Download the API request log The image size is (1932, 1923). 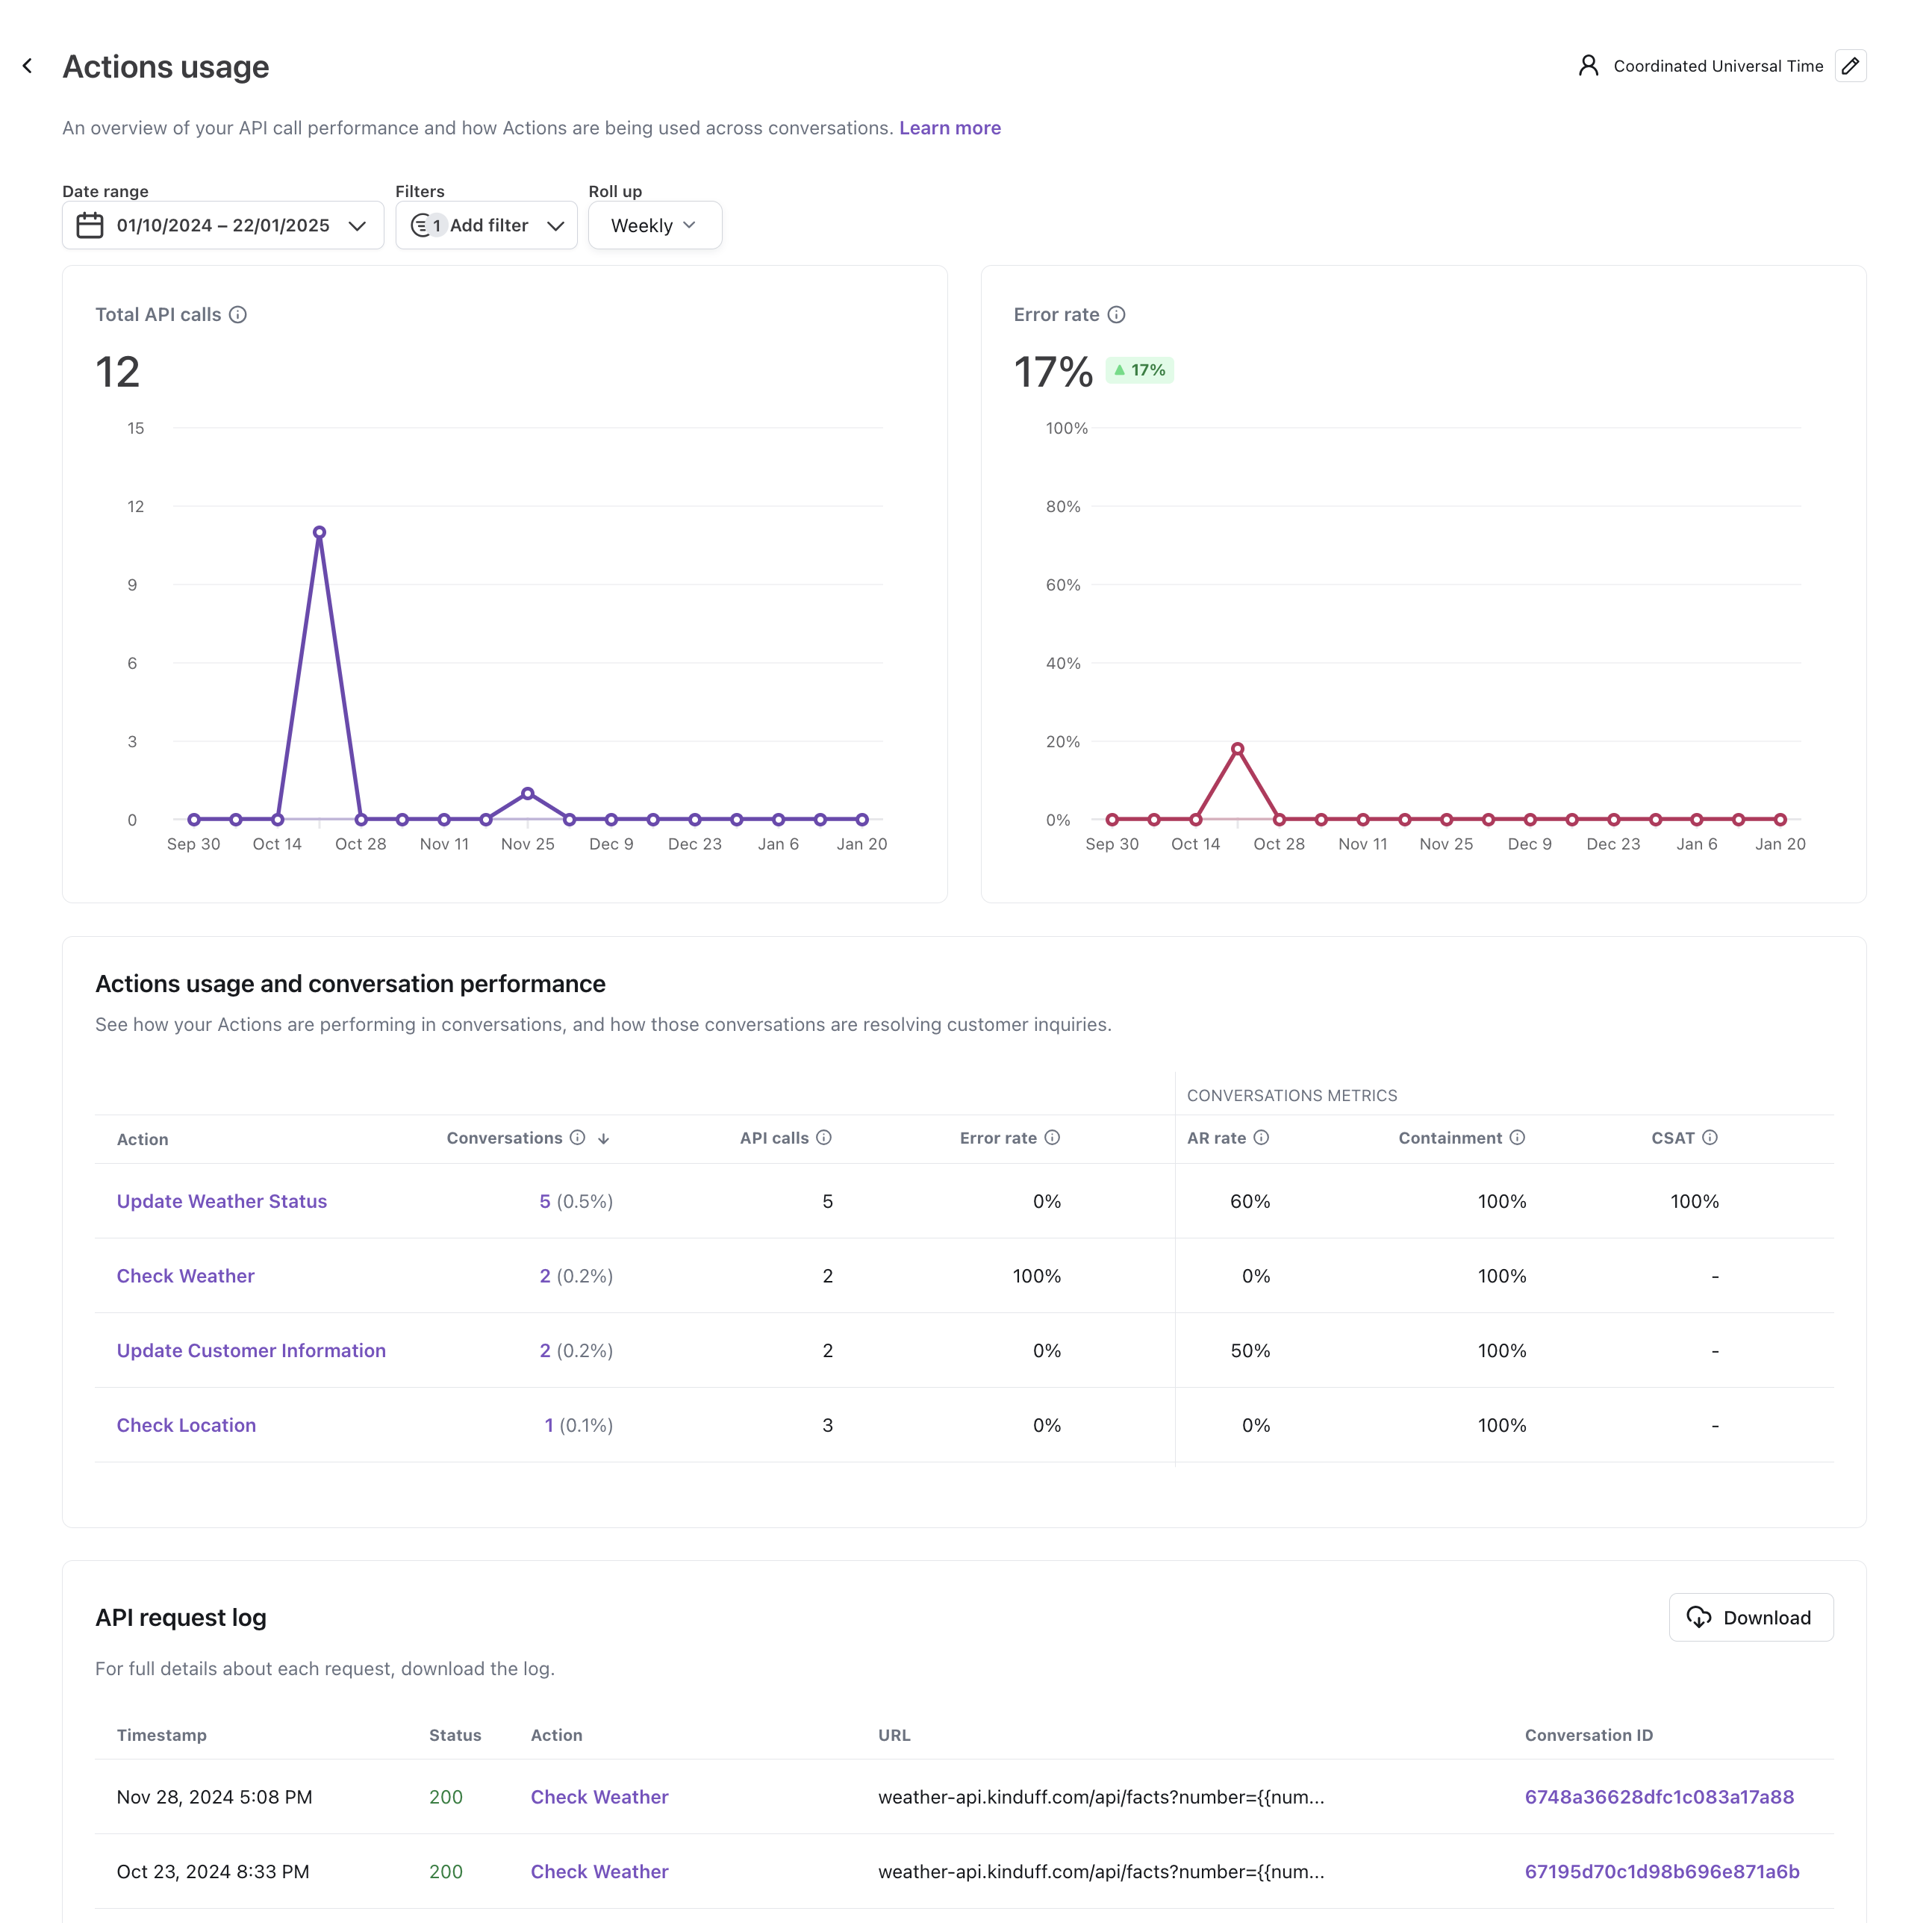(1751, 1618)
